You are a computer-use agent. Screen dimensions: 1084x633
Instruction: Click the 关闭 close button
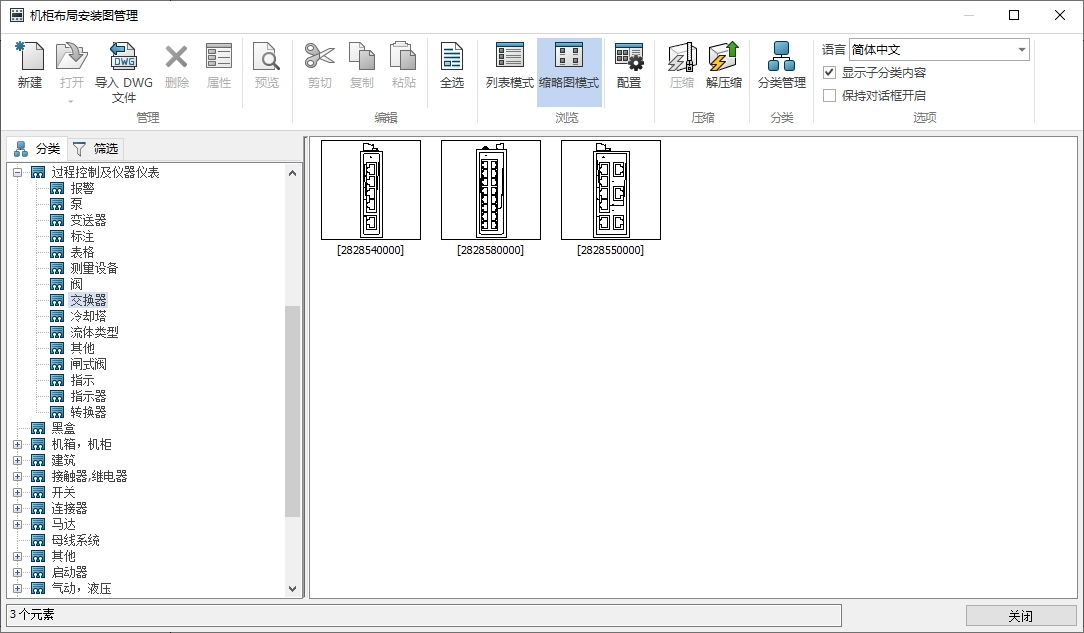[1020, 616]
